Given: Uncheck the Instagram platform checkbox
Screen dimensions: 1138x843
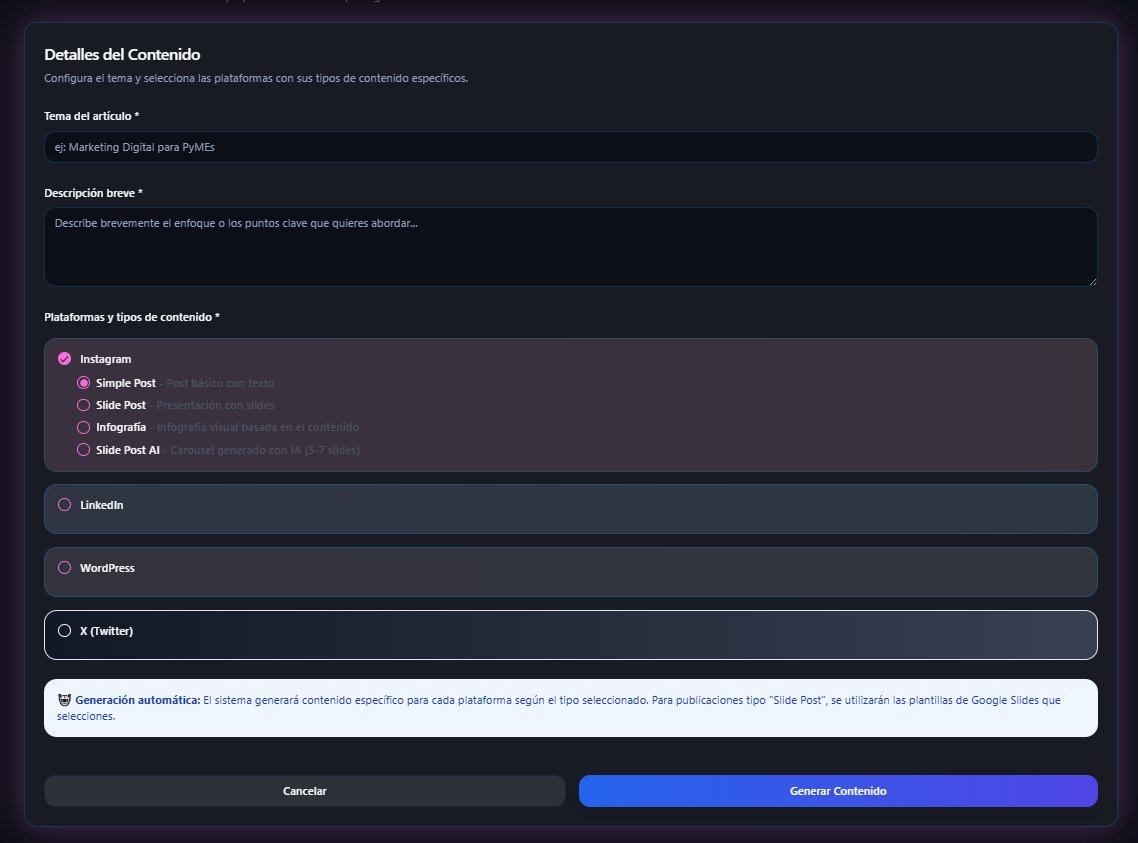Looking at the screenshot, I should pos(65,359).
